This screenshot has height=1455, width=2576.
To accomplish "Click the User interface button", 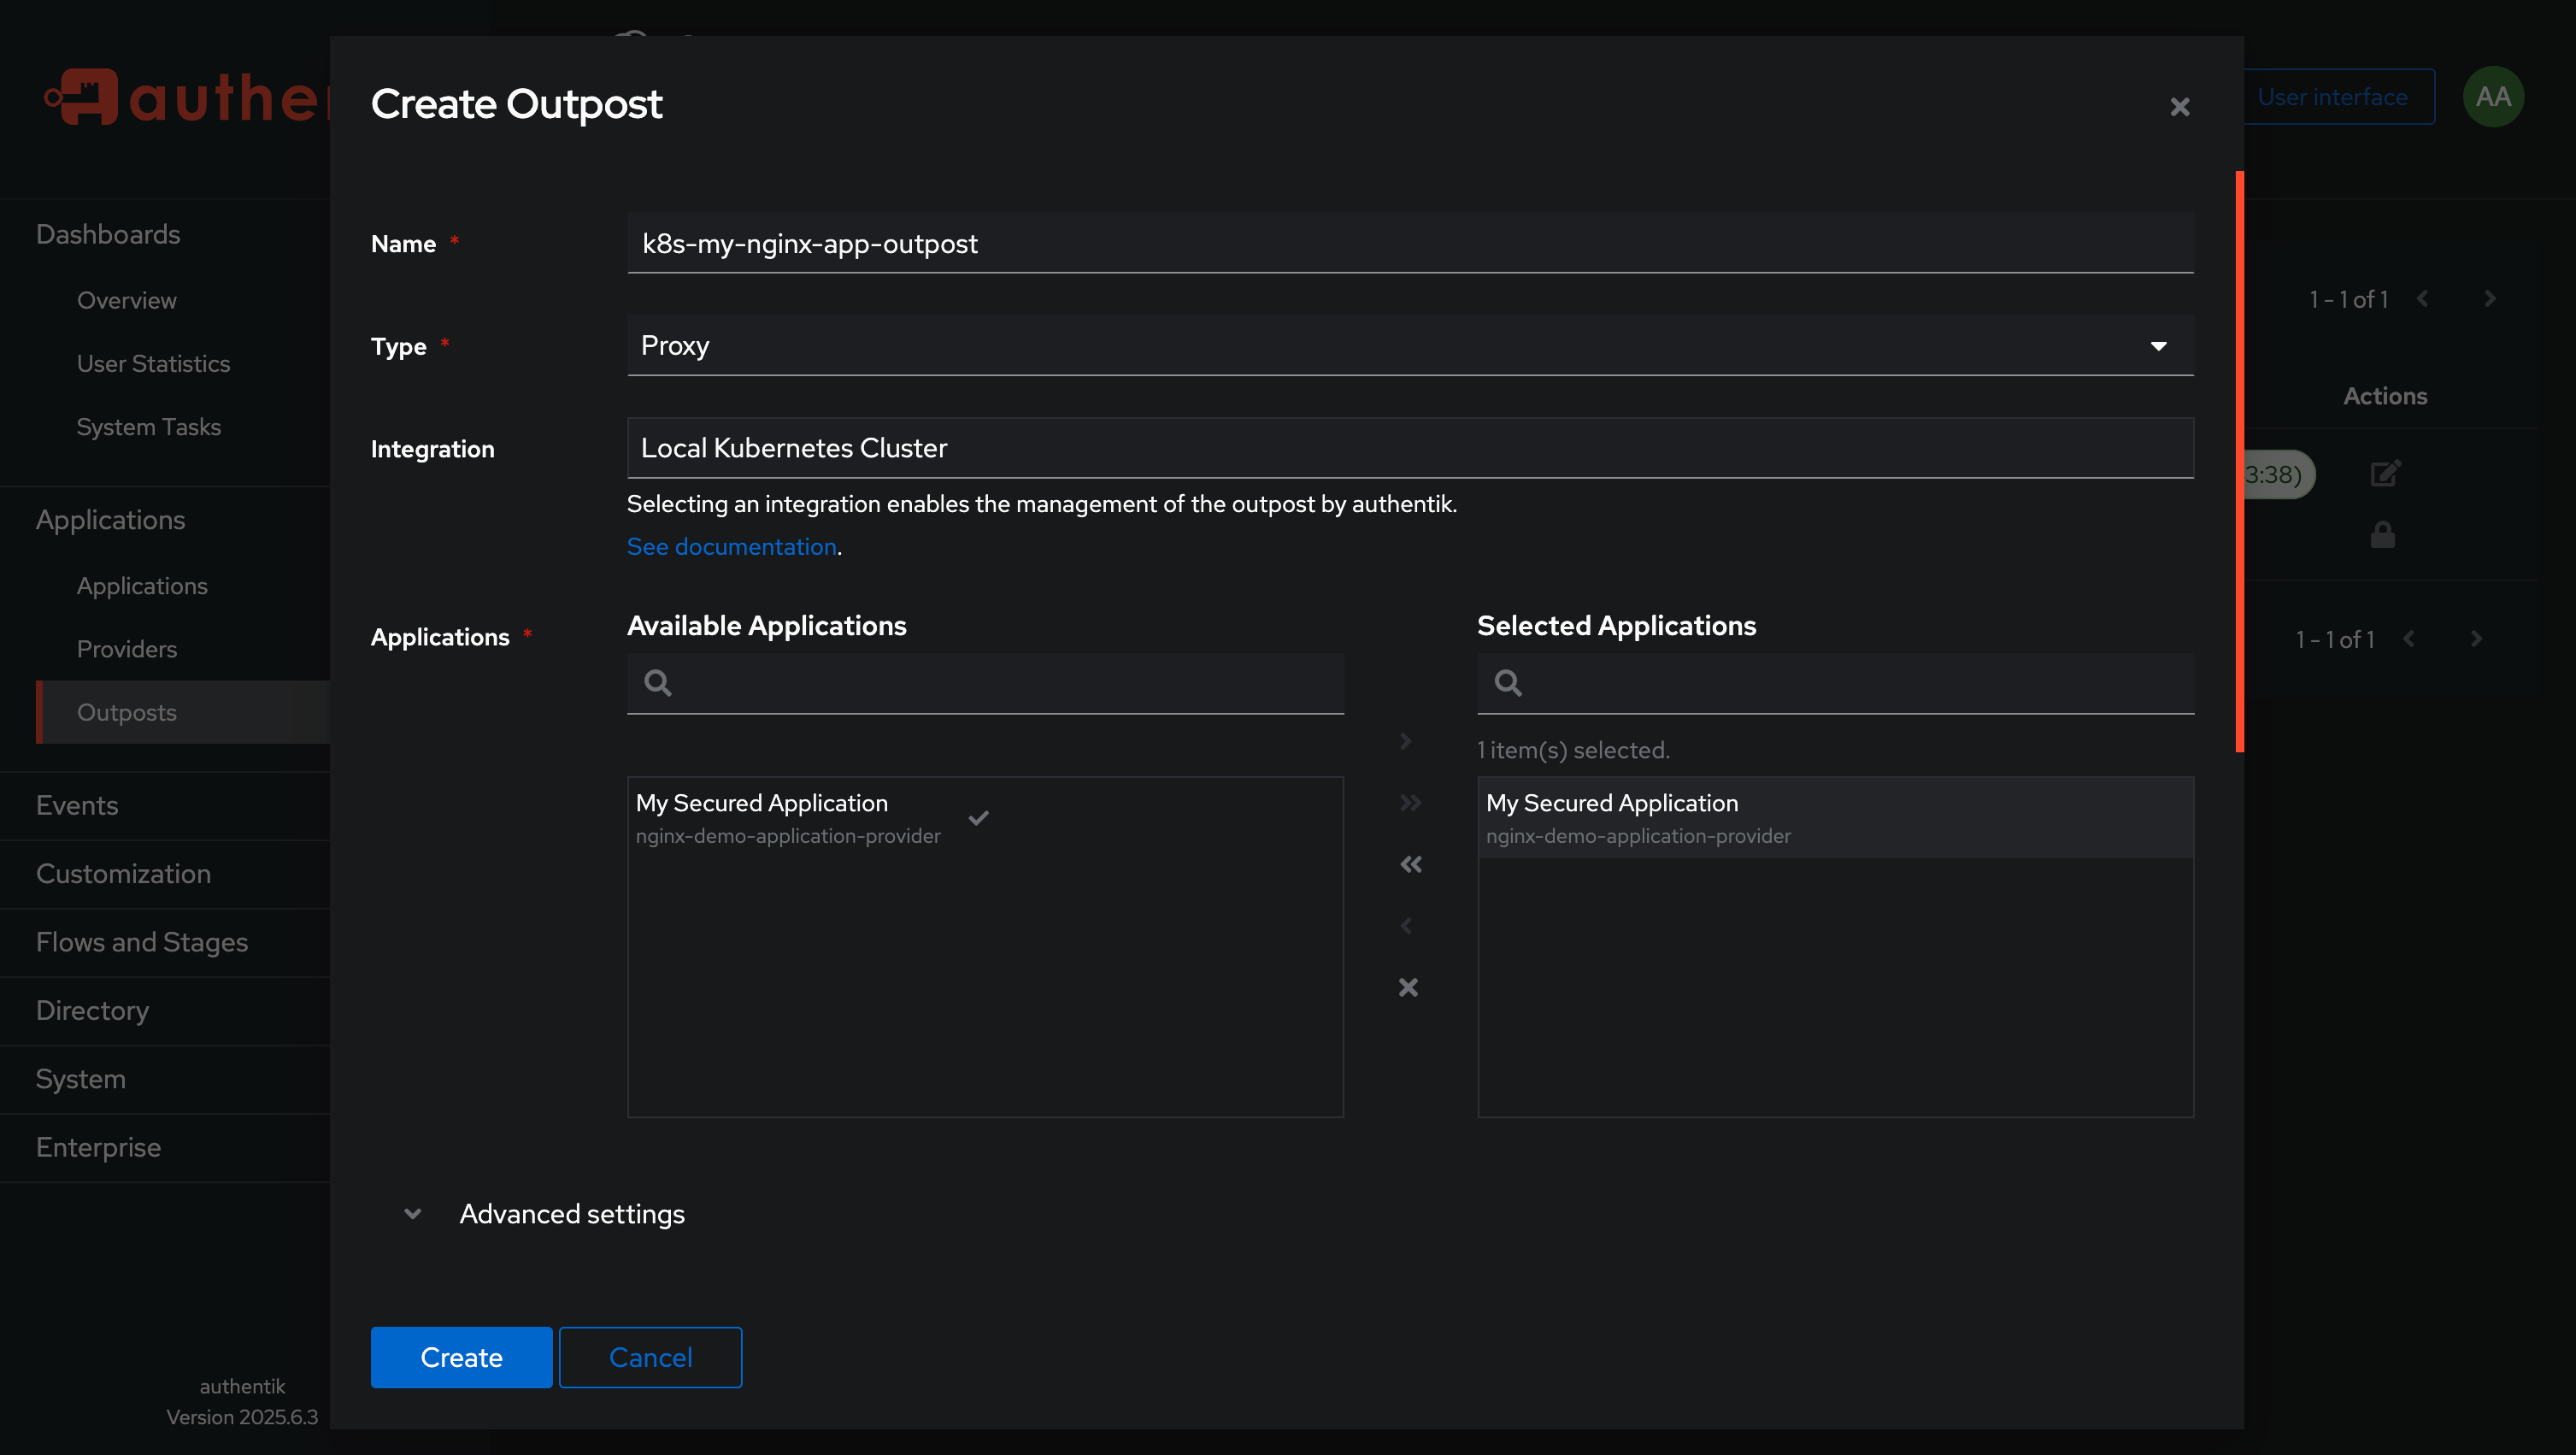I will [2338, 97].
